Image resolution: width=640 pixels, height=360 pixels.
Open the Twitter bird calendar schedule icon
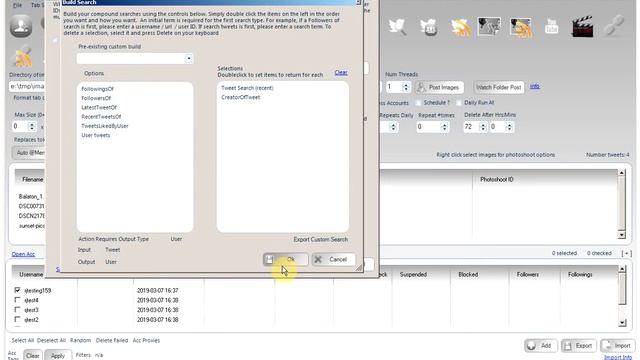coord(429,27)
